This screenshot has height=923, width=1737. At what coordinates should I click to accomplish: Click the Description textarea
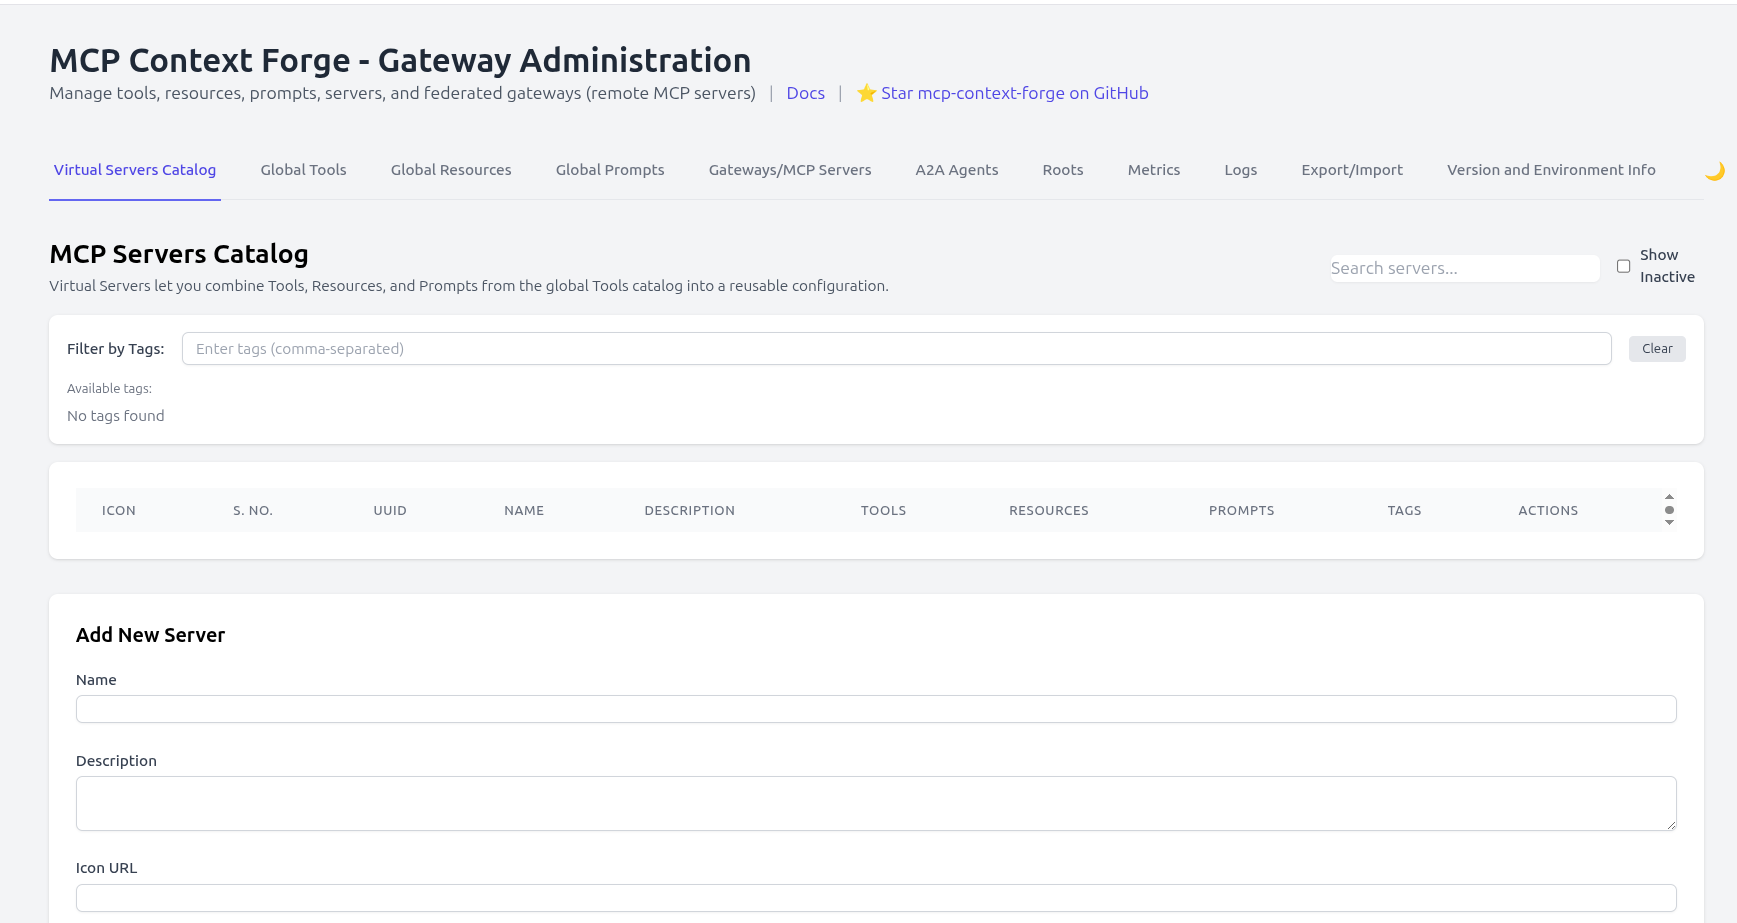click(x=876, y=804)
